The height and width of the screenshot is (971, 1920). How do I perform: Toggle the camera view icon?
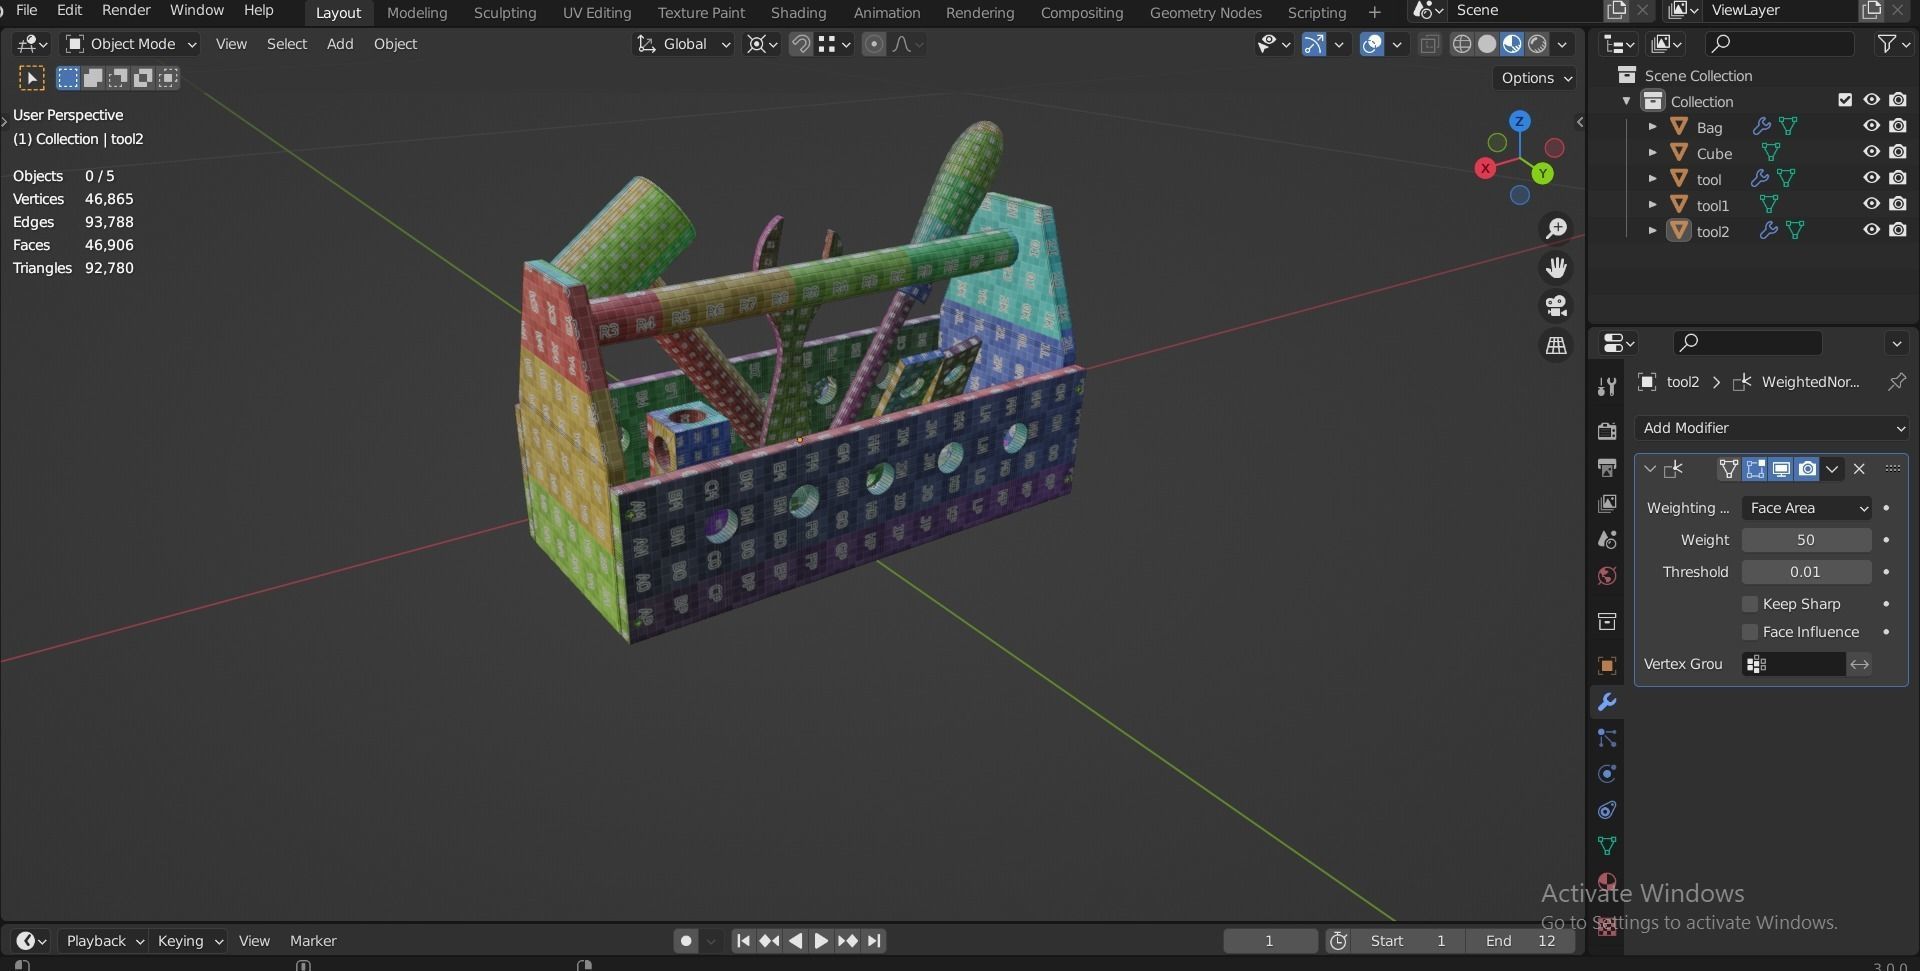pos(1556,306)
